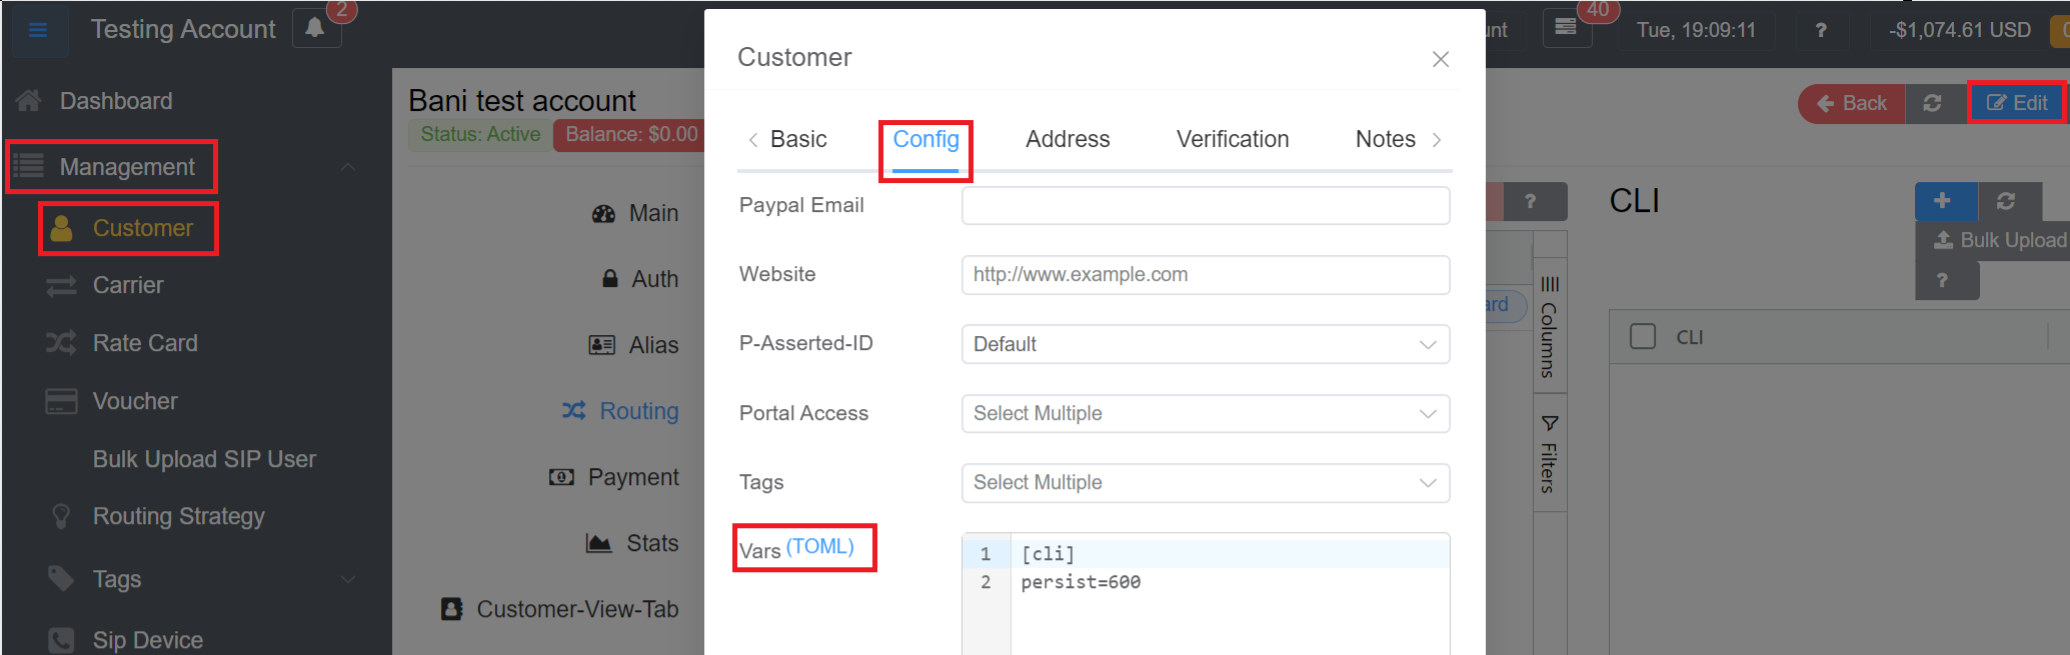Screen dimensions: 2070x655
Task: Click the refresh icon next to Back
Action: click(x=1932, y=103)
